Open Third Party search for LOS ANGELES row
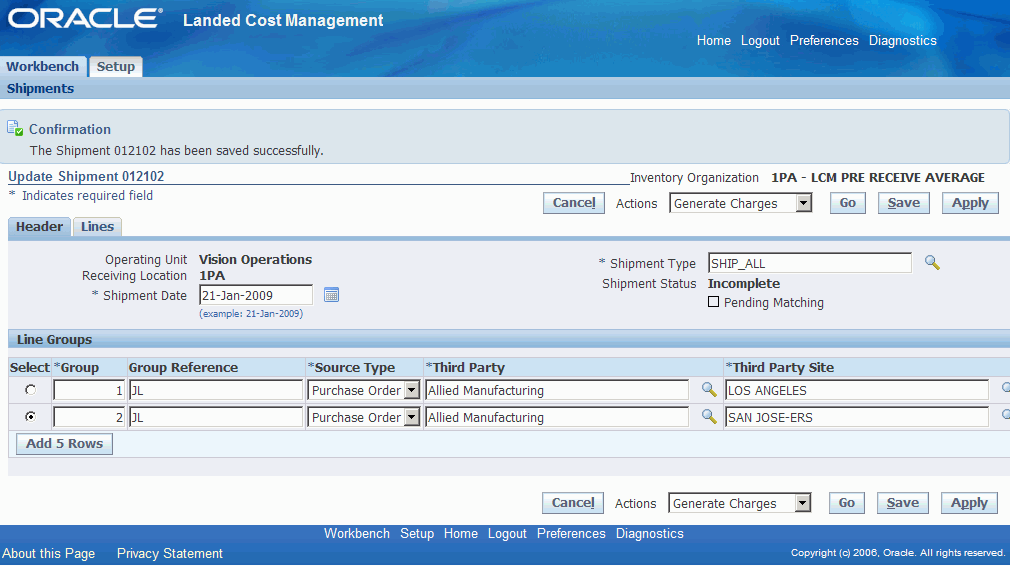 click(x=709, y=390)
